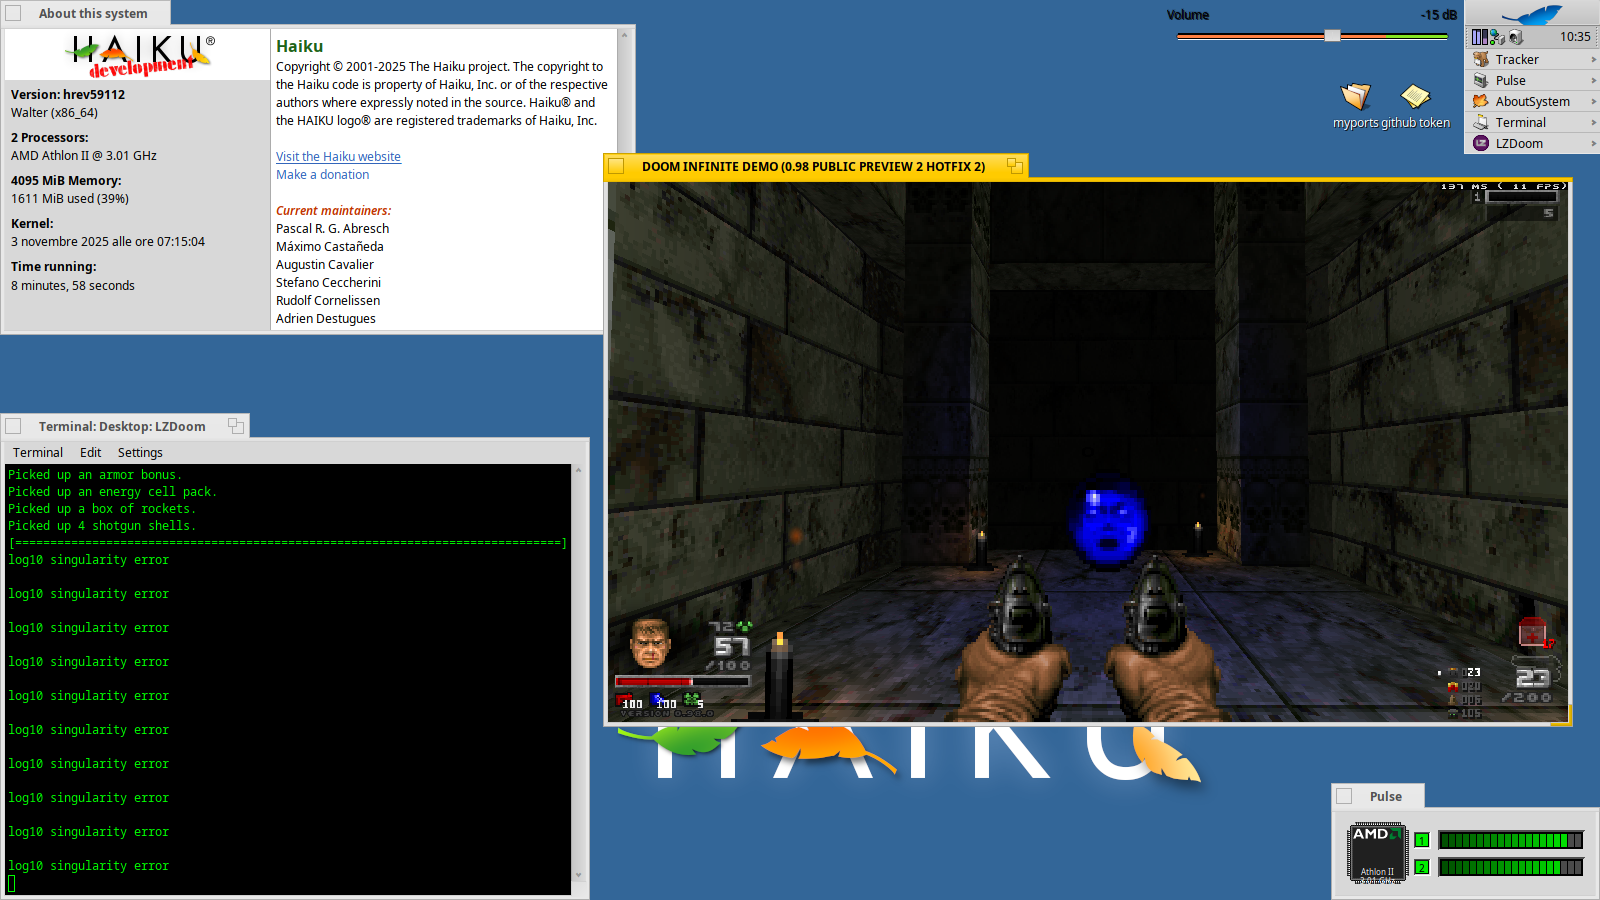Click the Haiku blue leaf Deskbar menu
The height and width of the screenshot is (900, 1600).
click(1532, 14)
